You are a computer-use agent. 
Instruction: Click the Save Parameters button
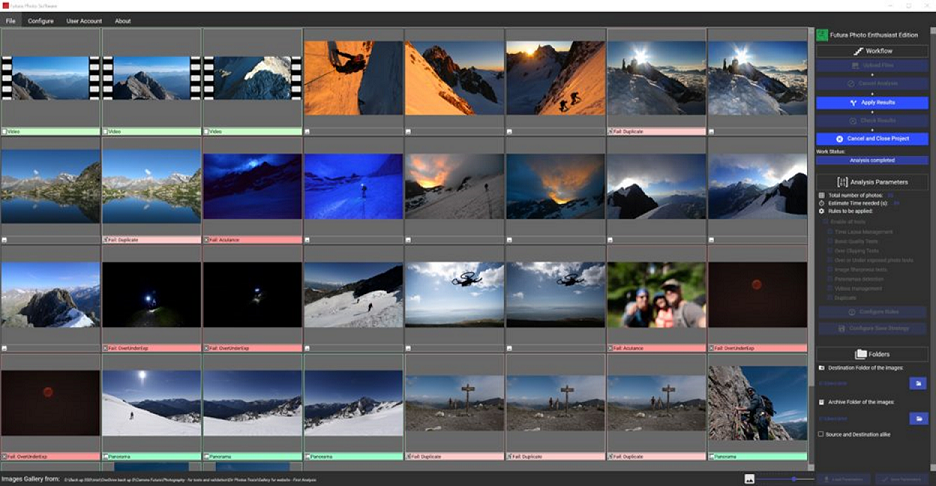point(902,479)
